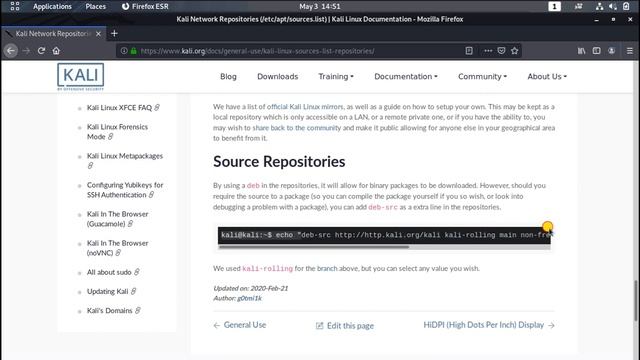The width and height of the screenshot is (640, 360).
Task: Open the Blog page
Action: tap(228, 76)
